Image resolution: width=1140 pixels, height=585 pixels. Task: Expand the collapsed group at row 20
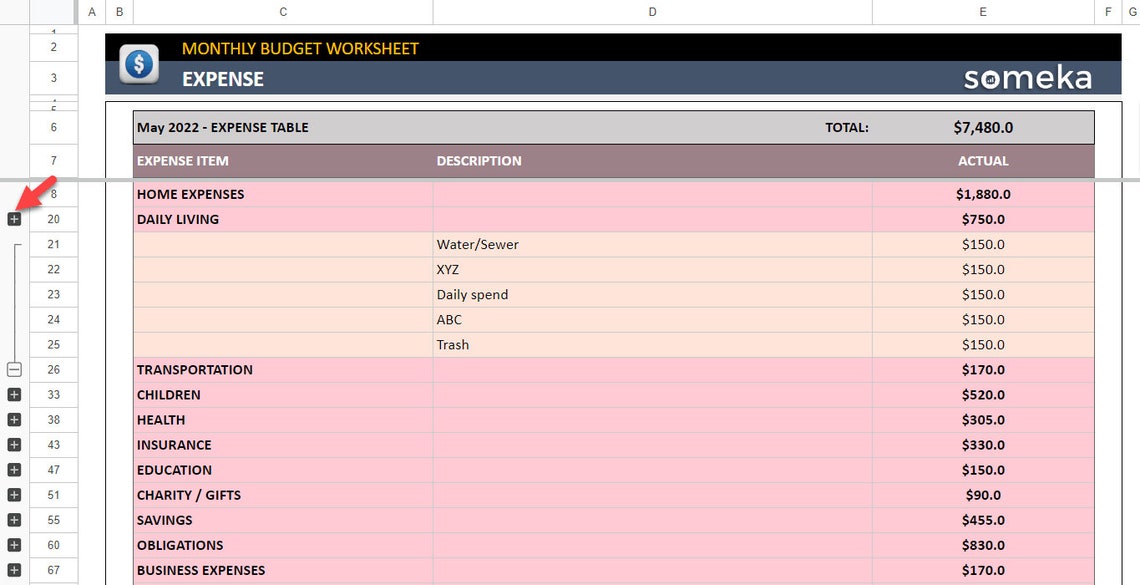point(14,219)
